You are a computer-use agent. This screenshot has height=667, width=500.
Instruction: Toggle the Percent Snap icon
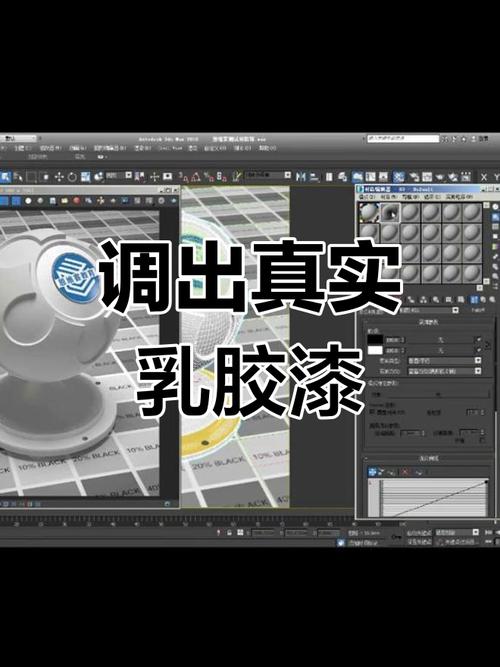point(209,177)
